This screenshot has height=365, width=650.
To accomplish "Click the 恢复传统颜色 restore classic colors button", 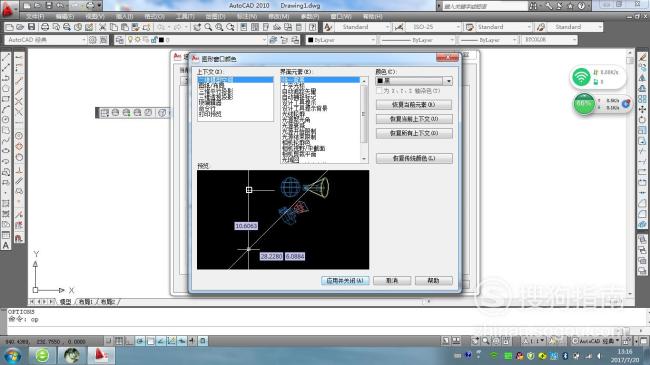I will (x=414, y=158).
